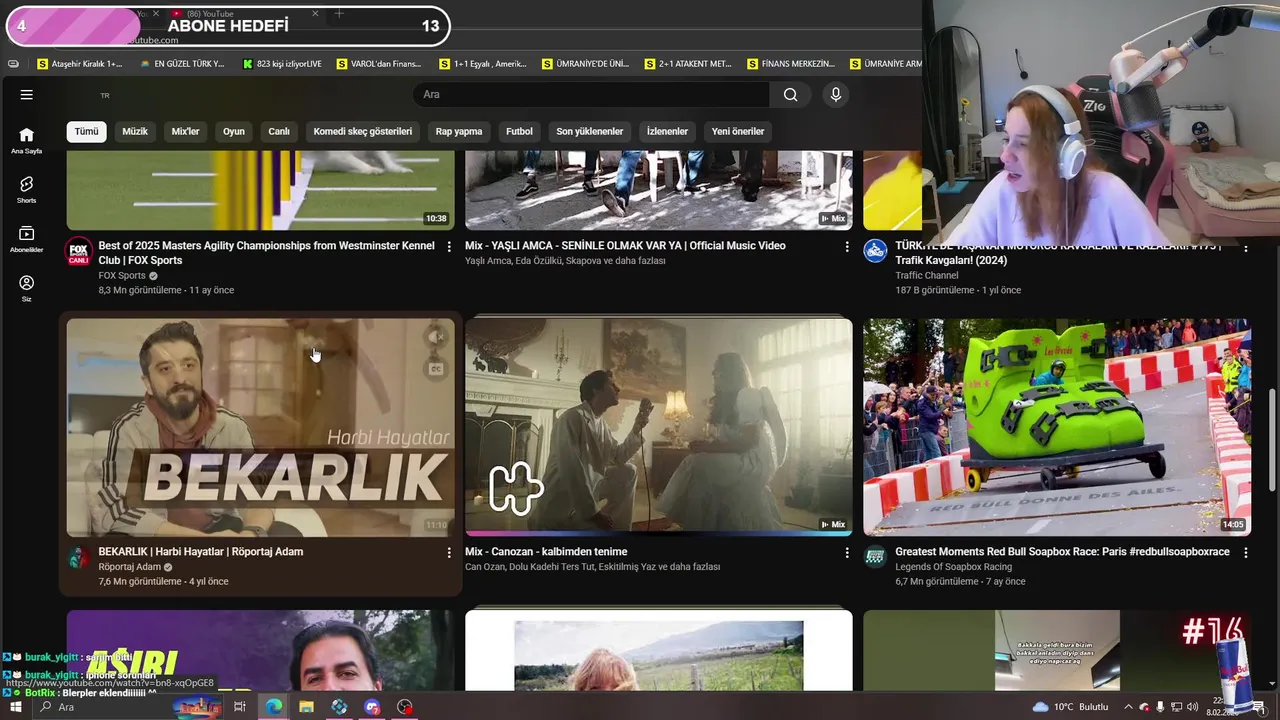Select the Futbol filter chip
The height and width of the screenshot is (720, 1280).
(519, 131)
